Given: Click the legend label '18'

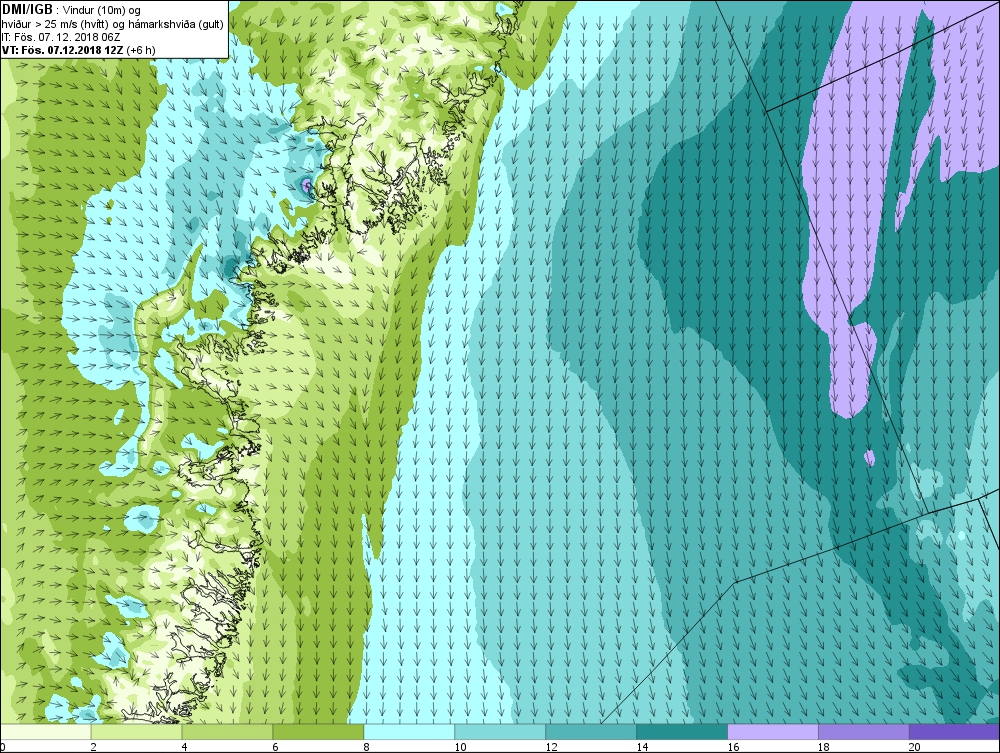Looking at the screenshot, I should (x=823, y=747).
